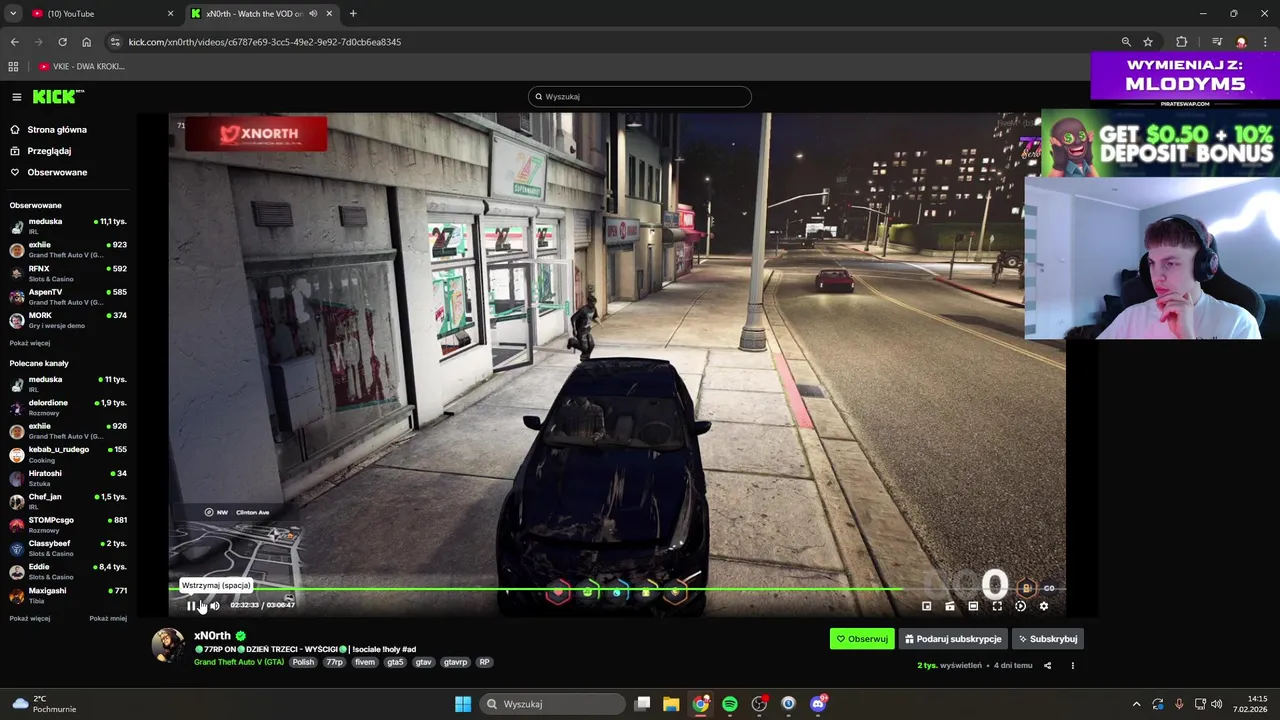Toggle theater mode in the player
This screenshot has width=1280, height=720.
click(973, 606)
